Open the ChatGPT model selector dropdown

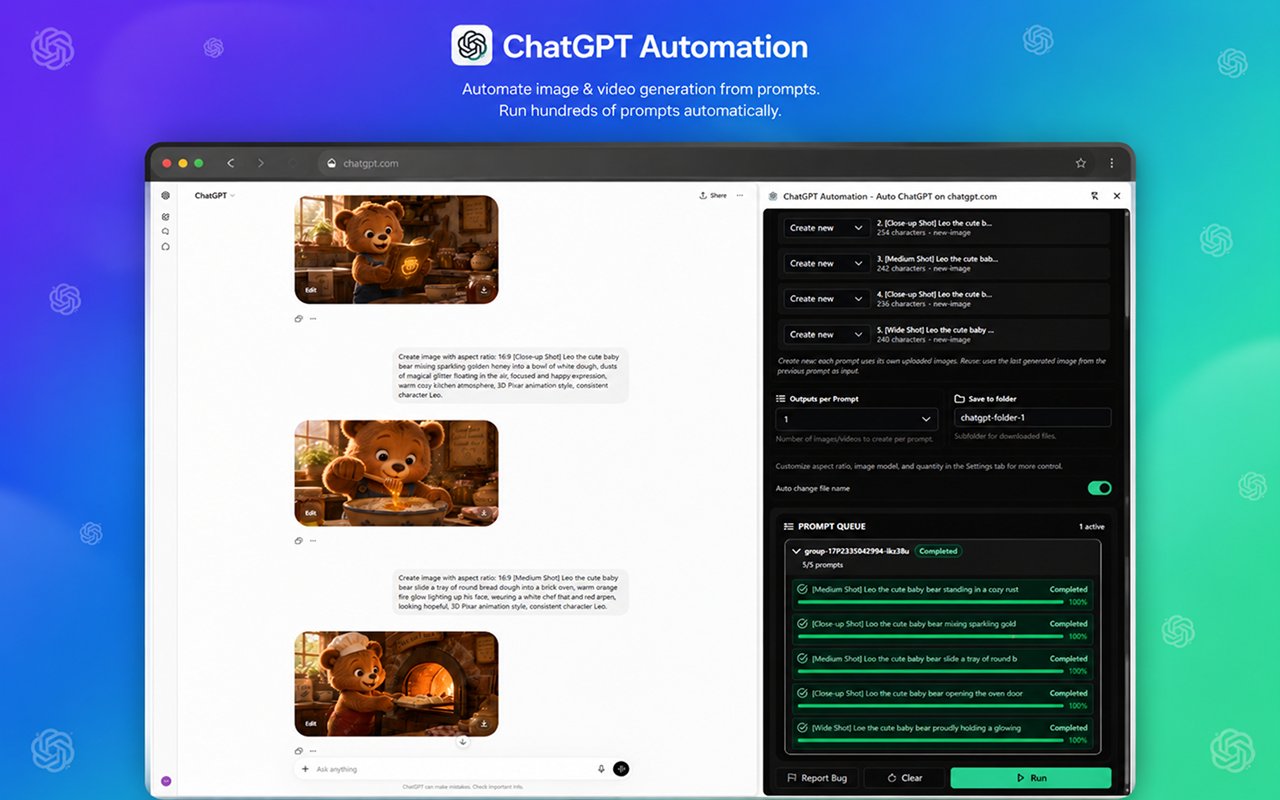pyautogui.click(x=215, y=196)
